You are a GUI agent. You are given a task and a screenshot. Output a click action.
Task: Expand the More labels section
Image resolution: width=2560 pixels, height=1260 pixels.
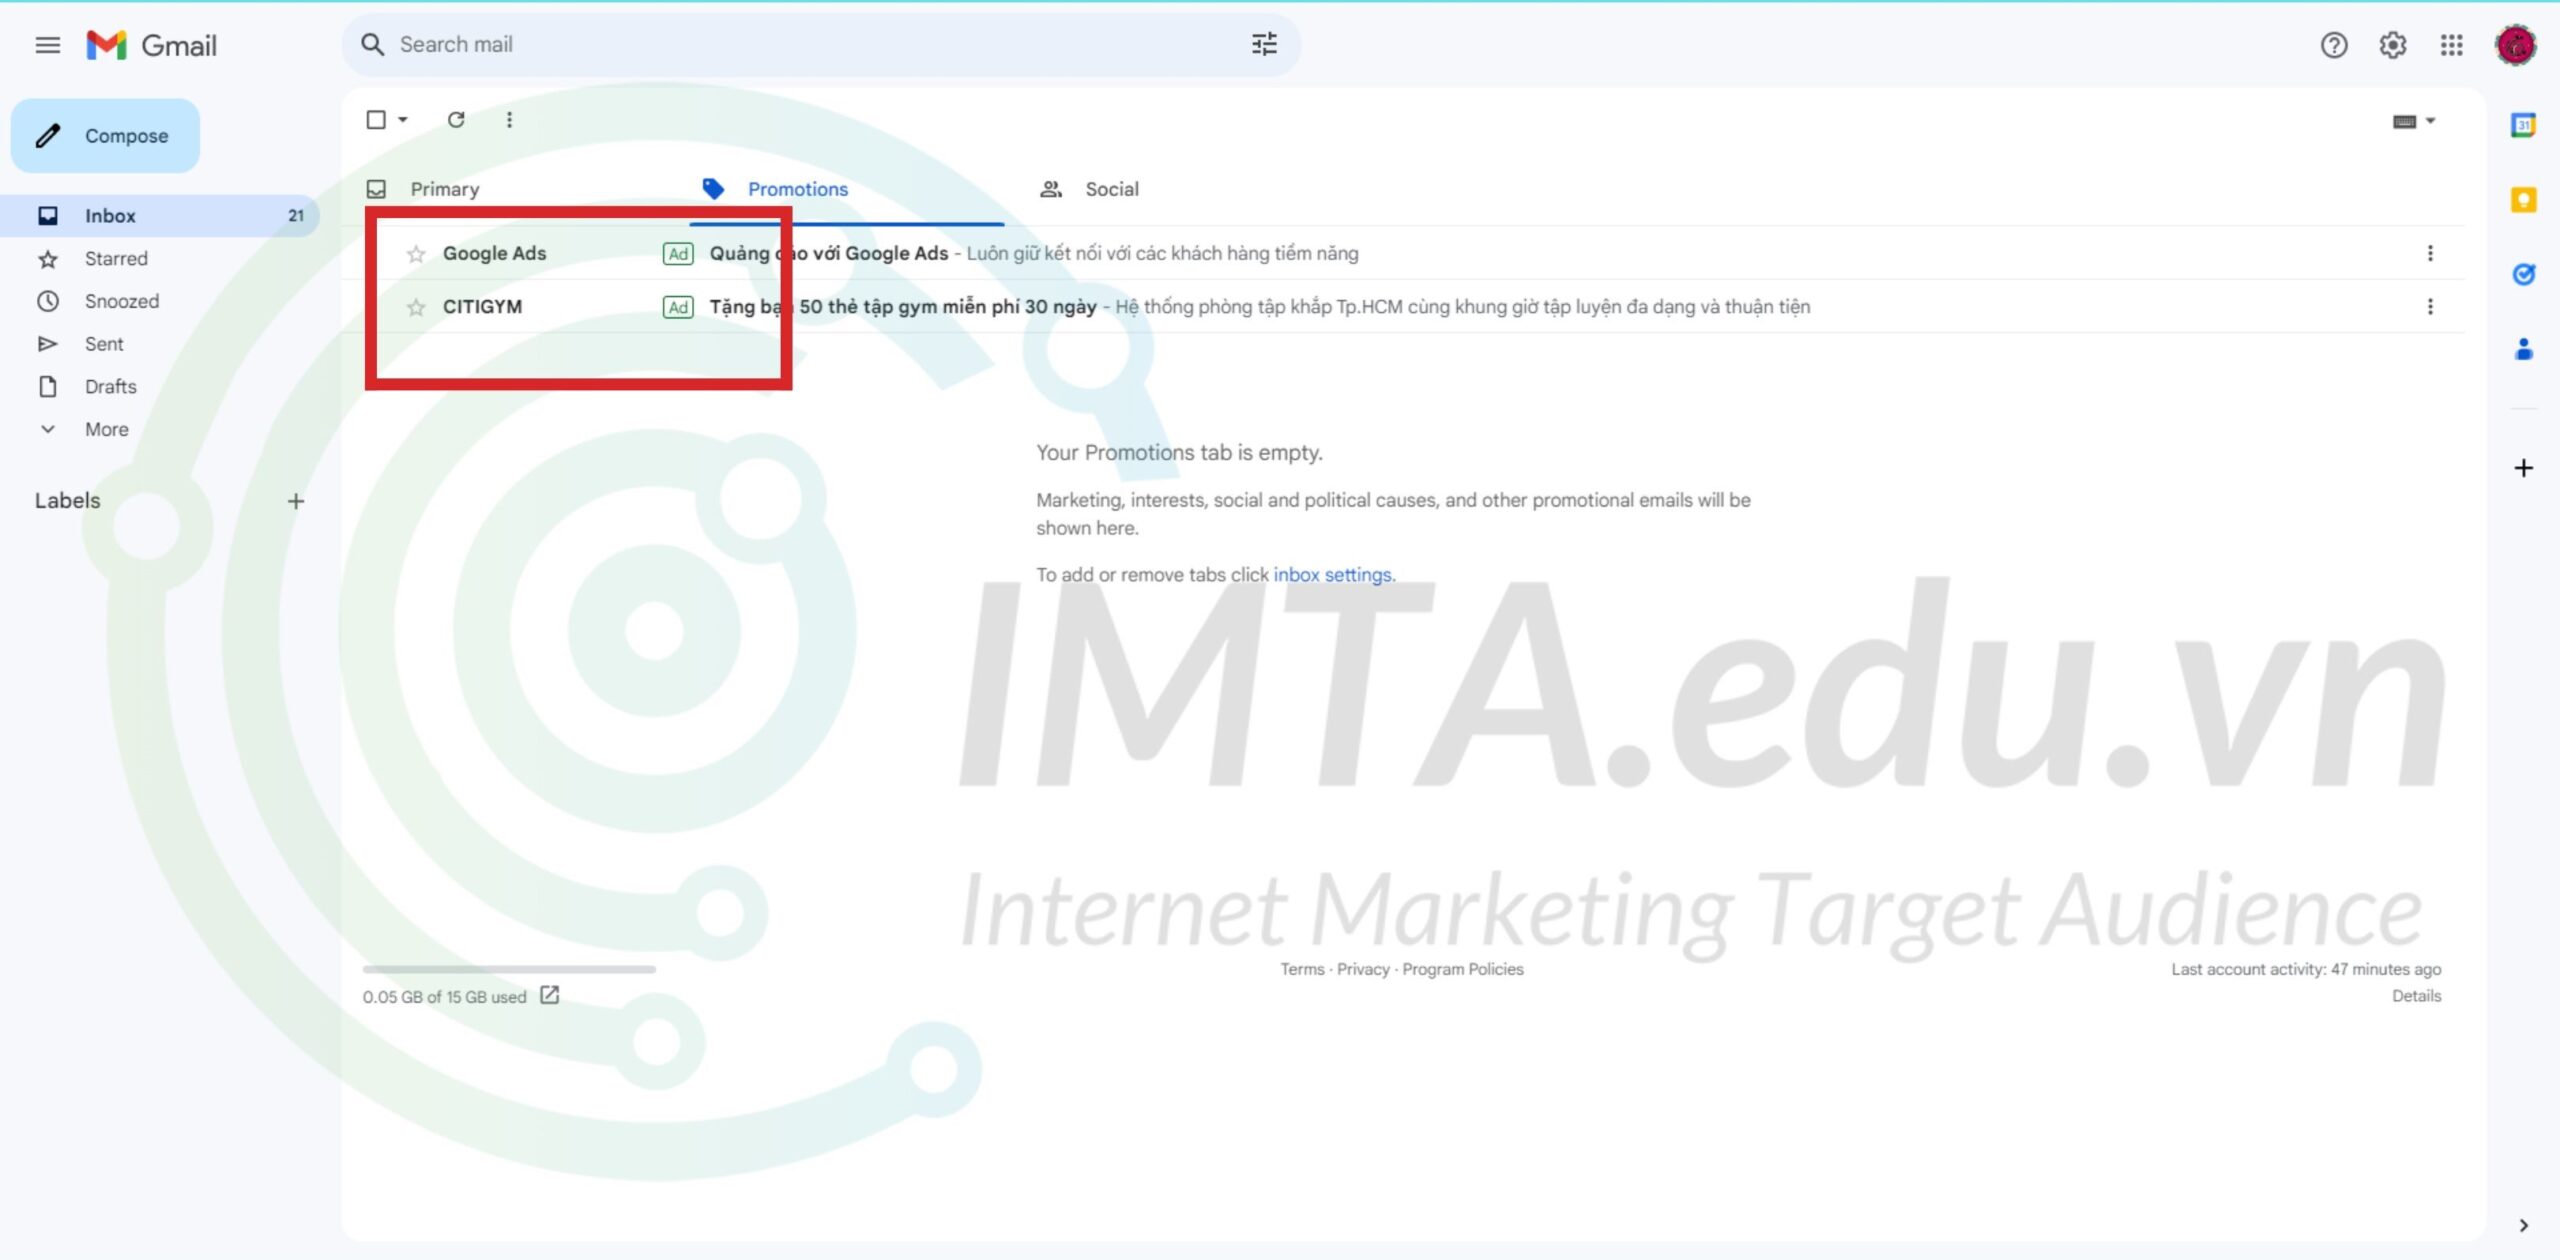pos(103,429)
